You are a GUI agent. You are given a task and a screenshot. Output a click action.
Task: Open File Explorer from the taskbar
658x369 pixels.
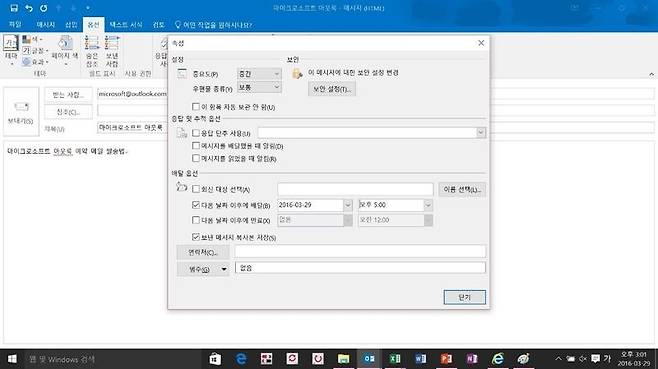click(x=344, y=359)
